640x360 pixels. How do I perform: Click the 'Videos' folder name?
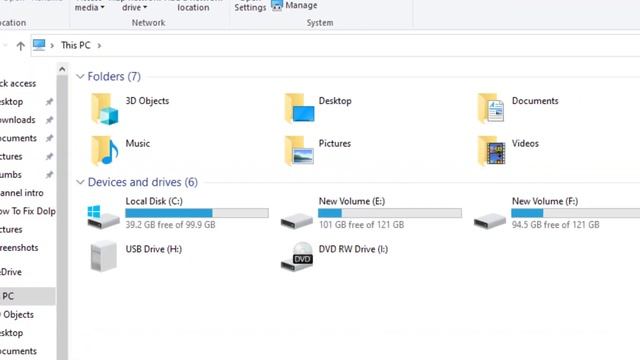pyautogui.click(x=525, y=143)
